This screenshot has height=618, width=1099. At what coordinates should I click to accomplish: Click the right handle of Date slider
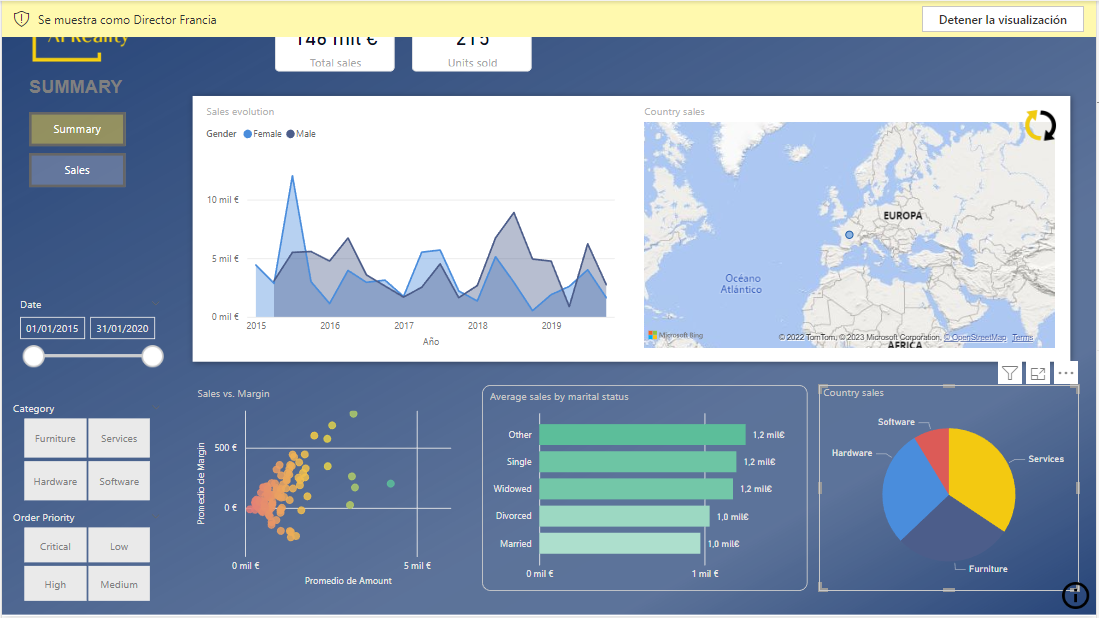152,356
